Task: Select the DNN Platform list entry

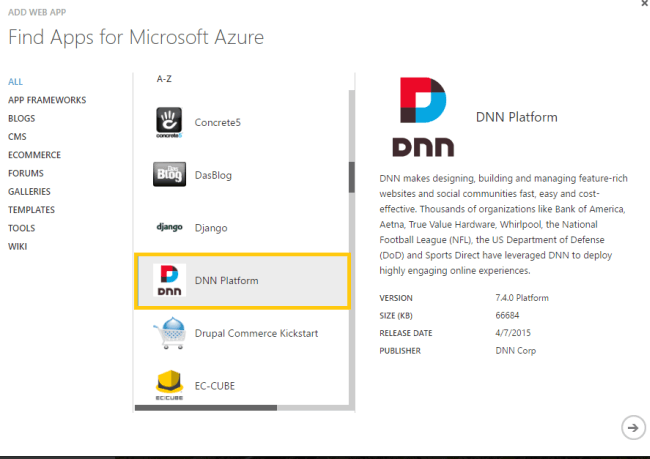Action: (243, 281)
